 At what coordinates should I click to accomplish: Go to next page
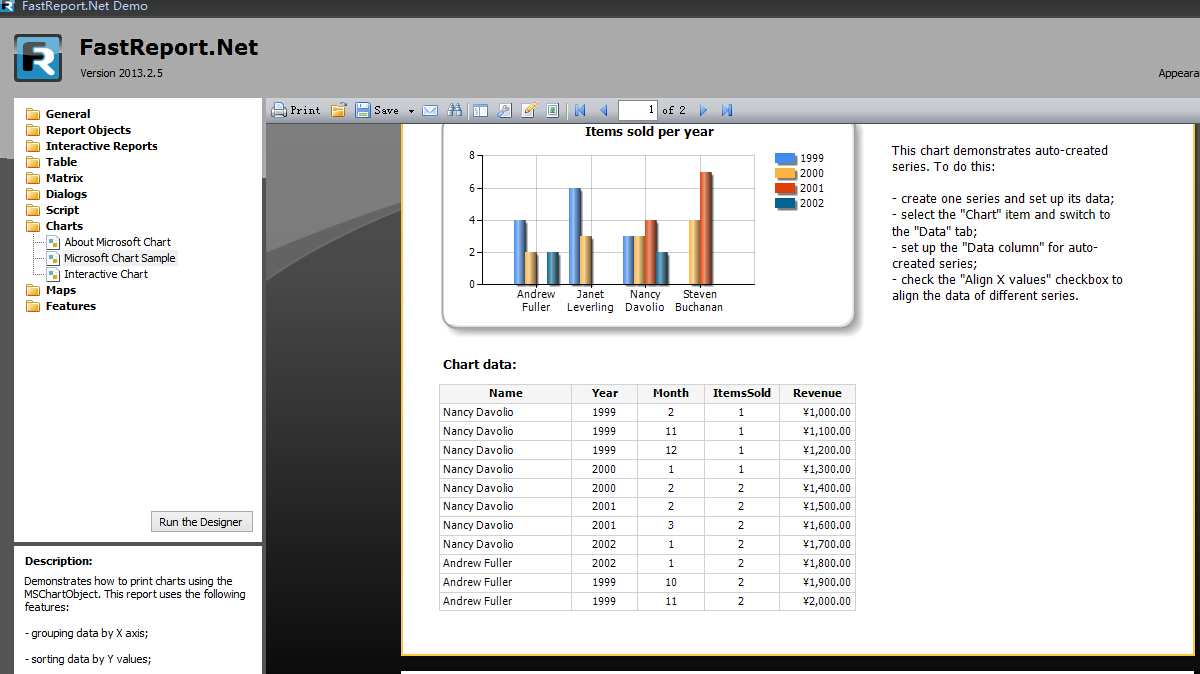click(x=703, y=110)
